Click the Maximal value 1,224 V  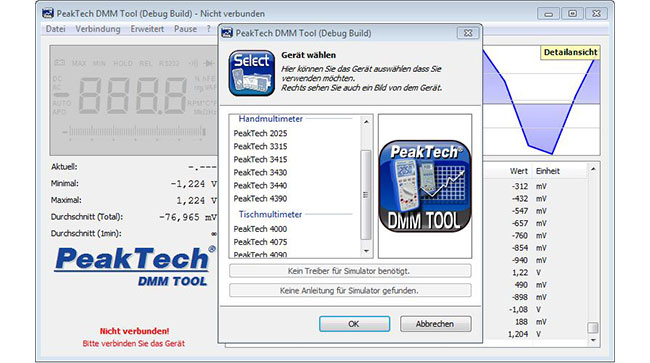(196, 201)
